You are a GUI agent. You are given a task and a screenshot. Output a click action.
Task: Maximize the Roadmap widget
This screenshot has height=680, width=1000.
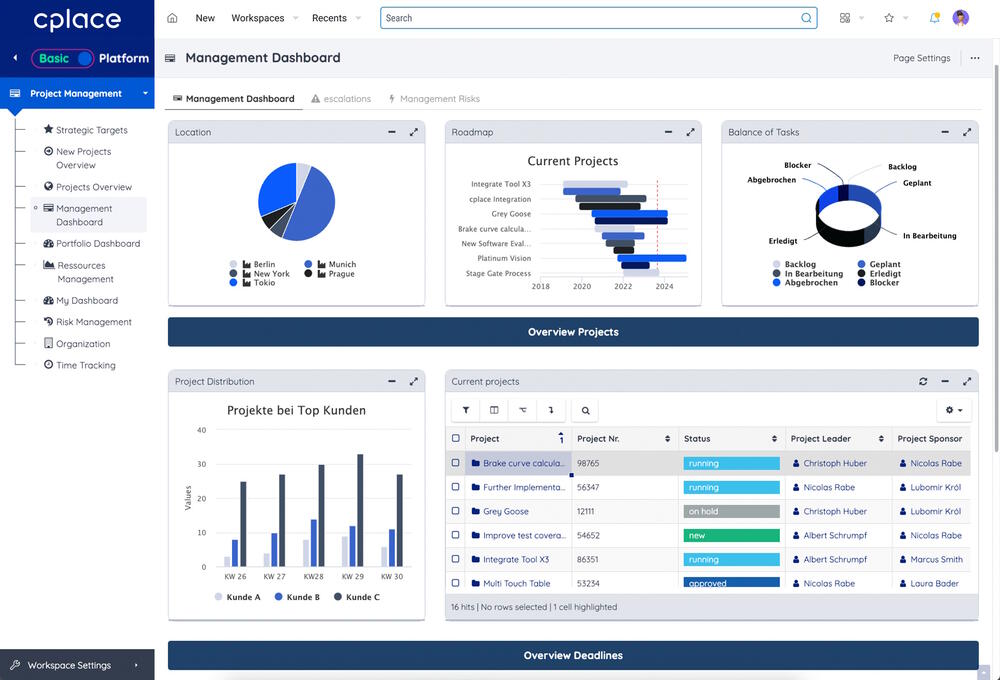[x=690, y=132]
